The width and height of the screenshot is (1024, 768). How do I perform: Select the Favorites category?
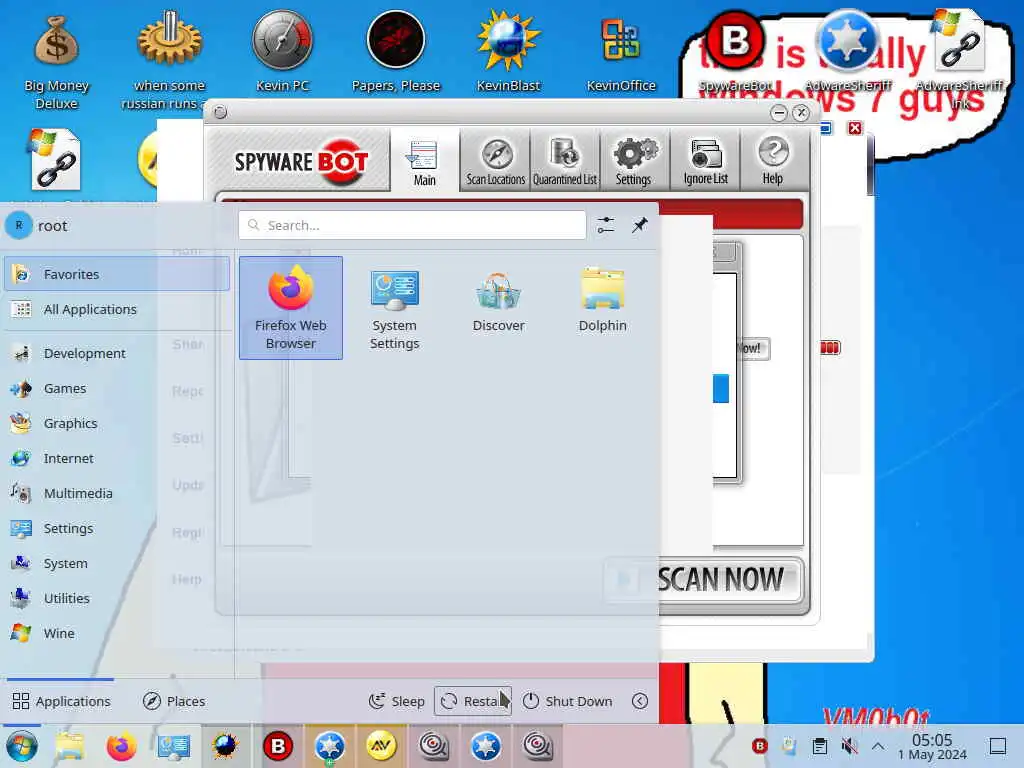[117, 274]
